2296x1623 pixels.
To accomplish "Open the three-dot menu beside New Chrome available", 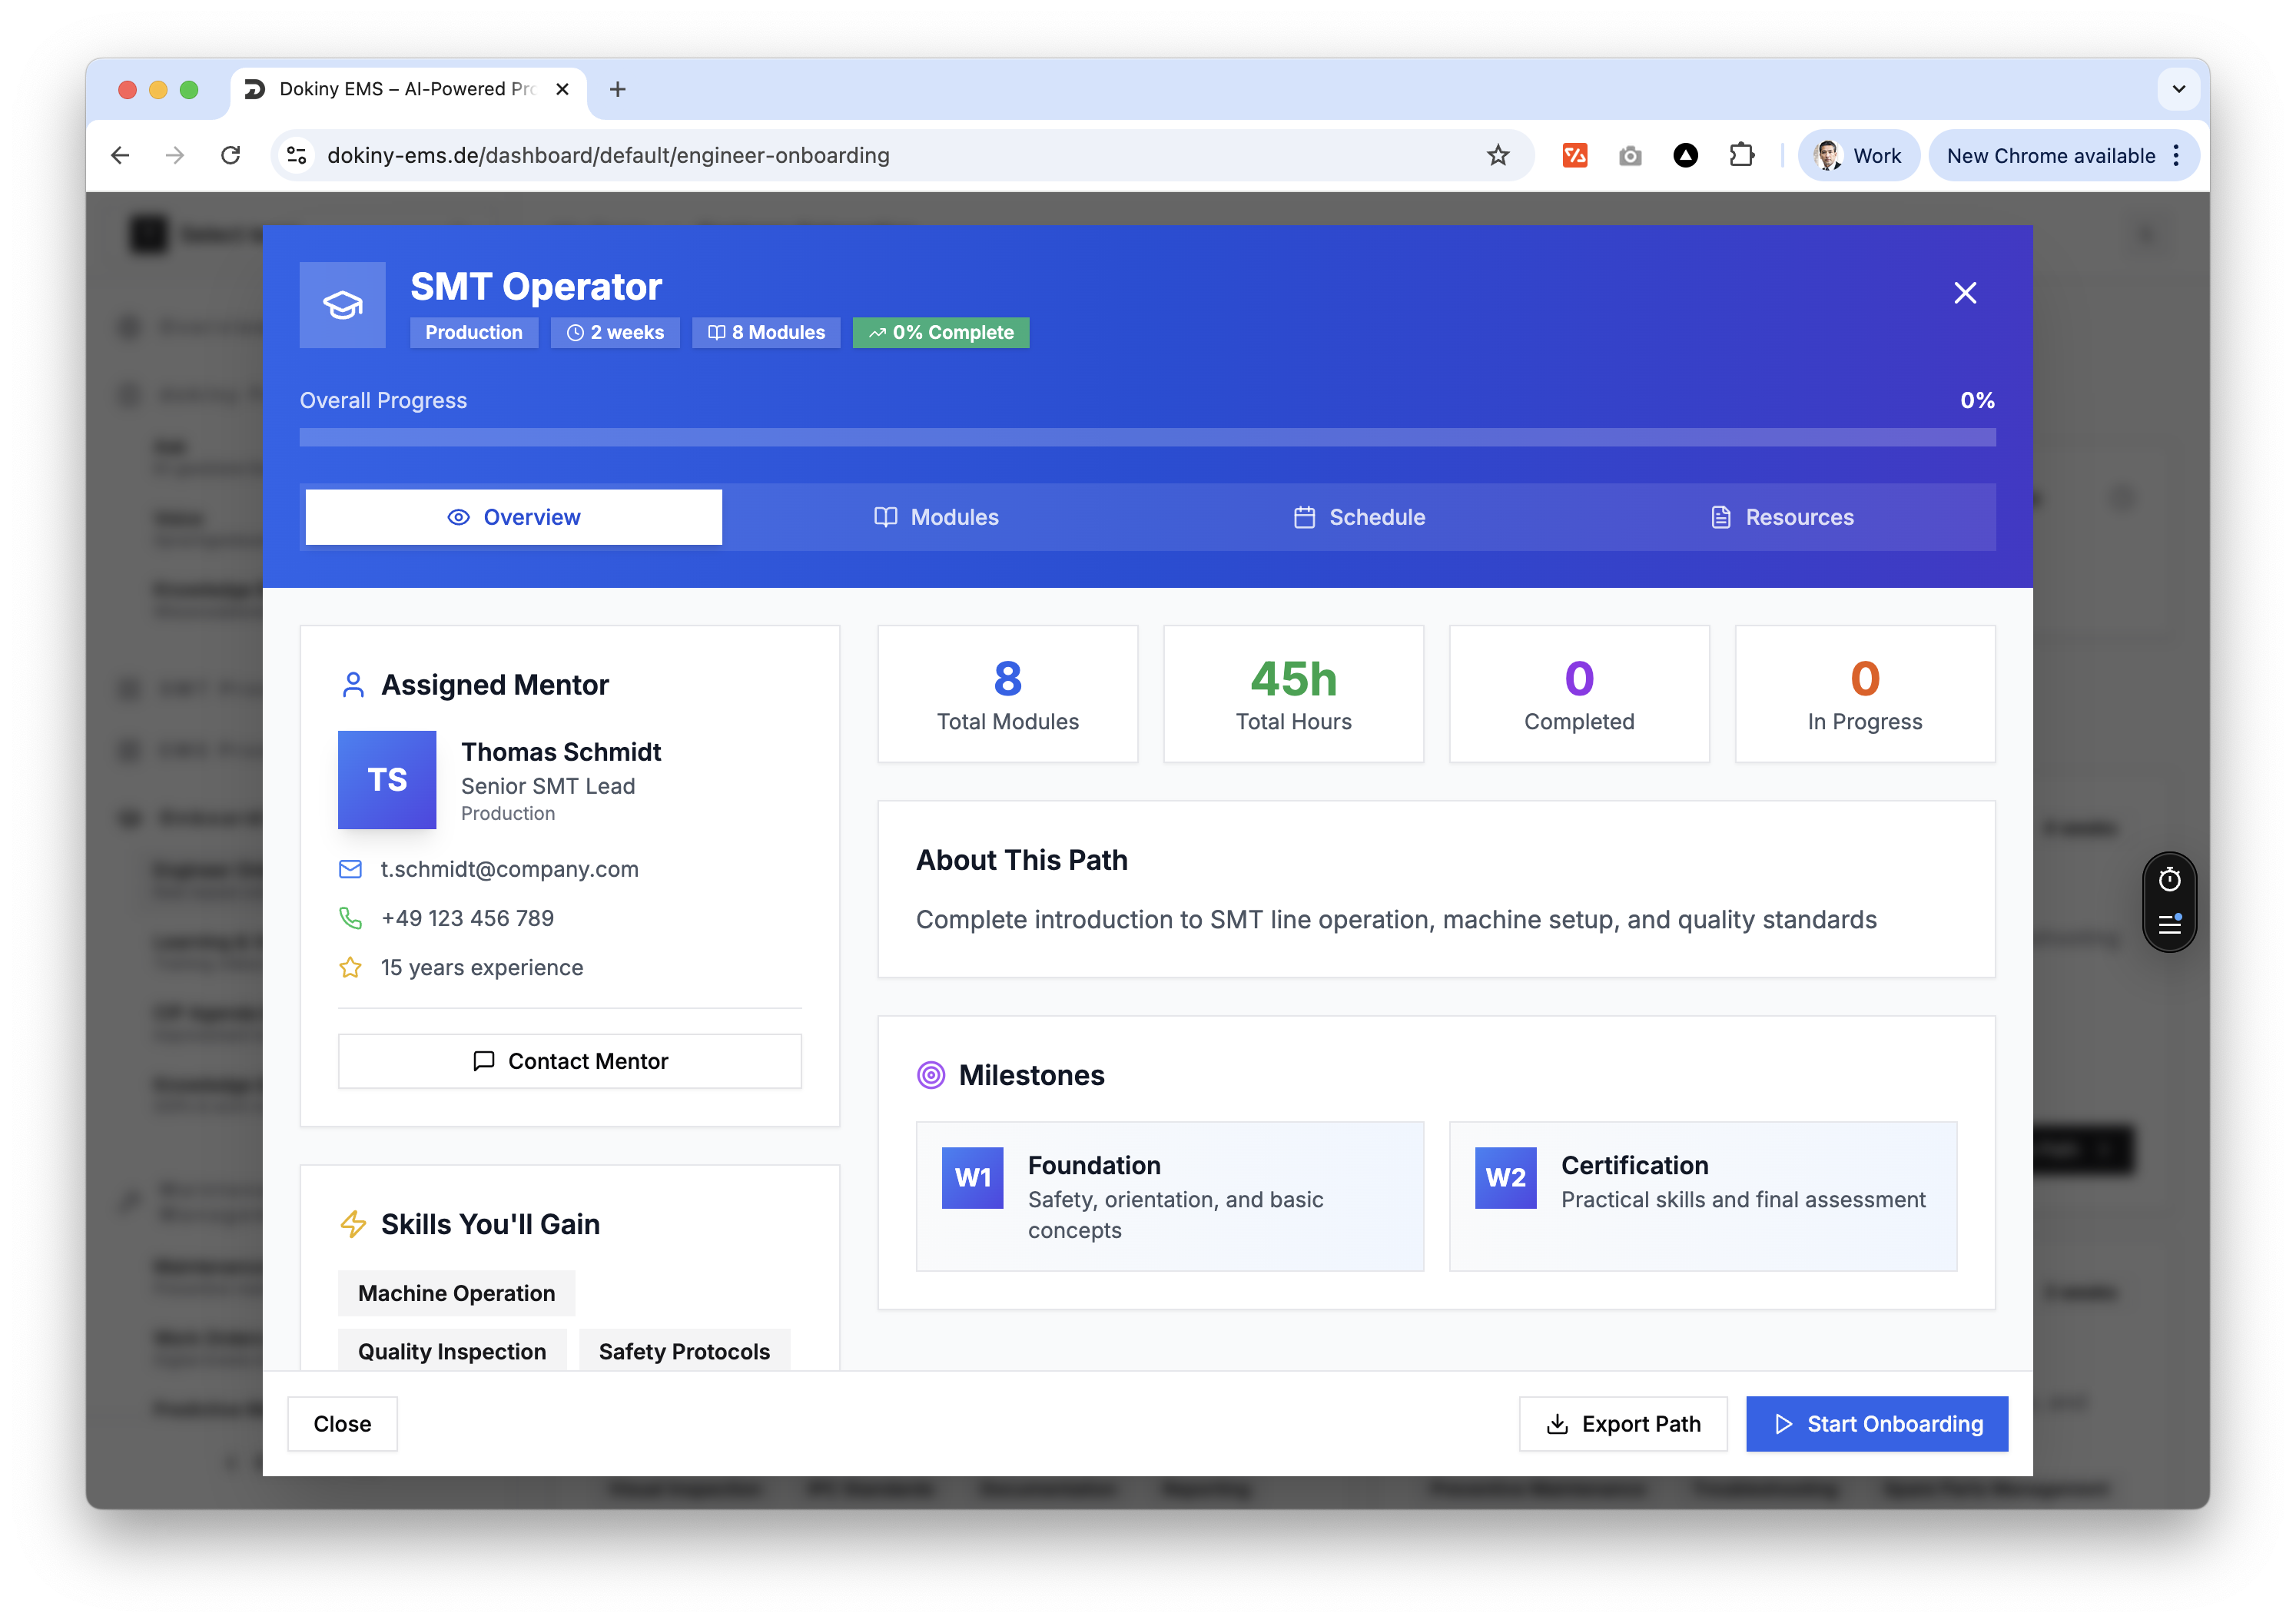I will coord(2178,155).
